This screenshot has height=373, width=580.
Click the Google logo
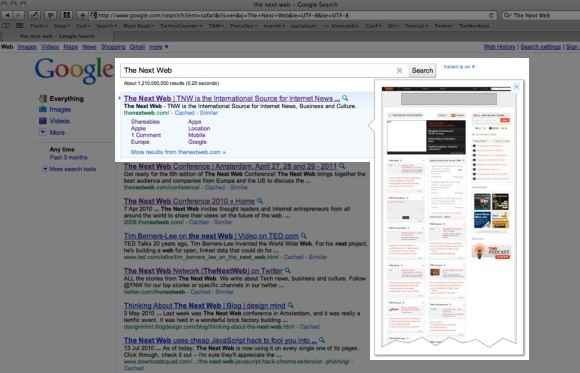click(74, 70)
